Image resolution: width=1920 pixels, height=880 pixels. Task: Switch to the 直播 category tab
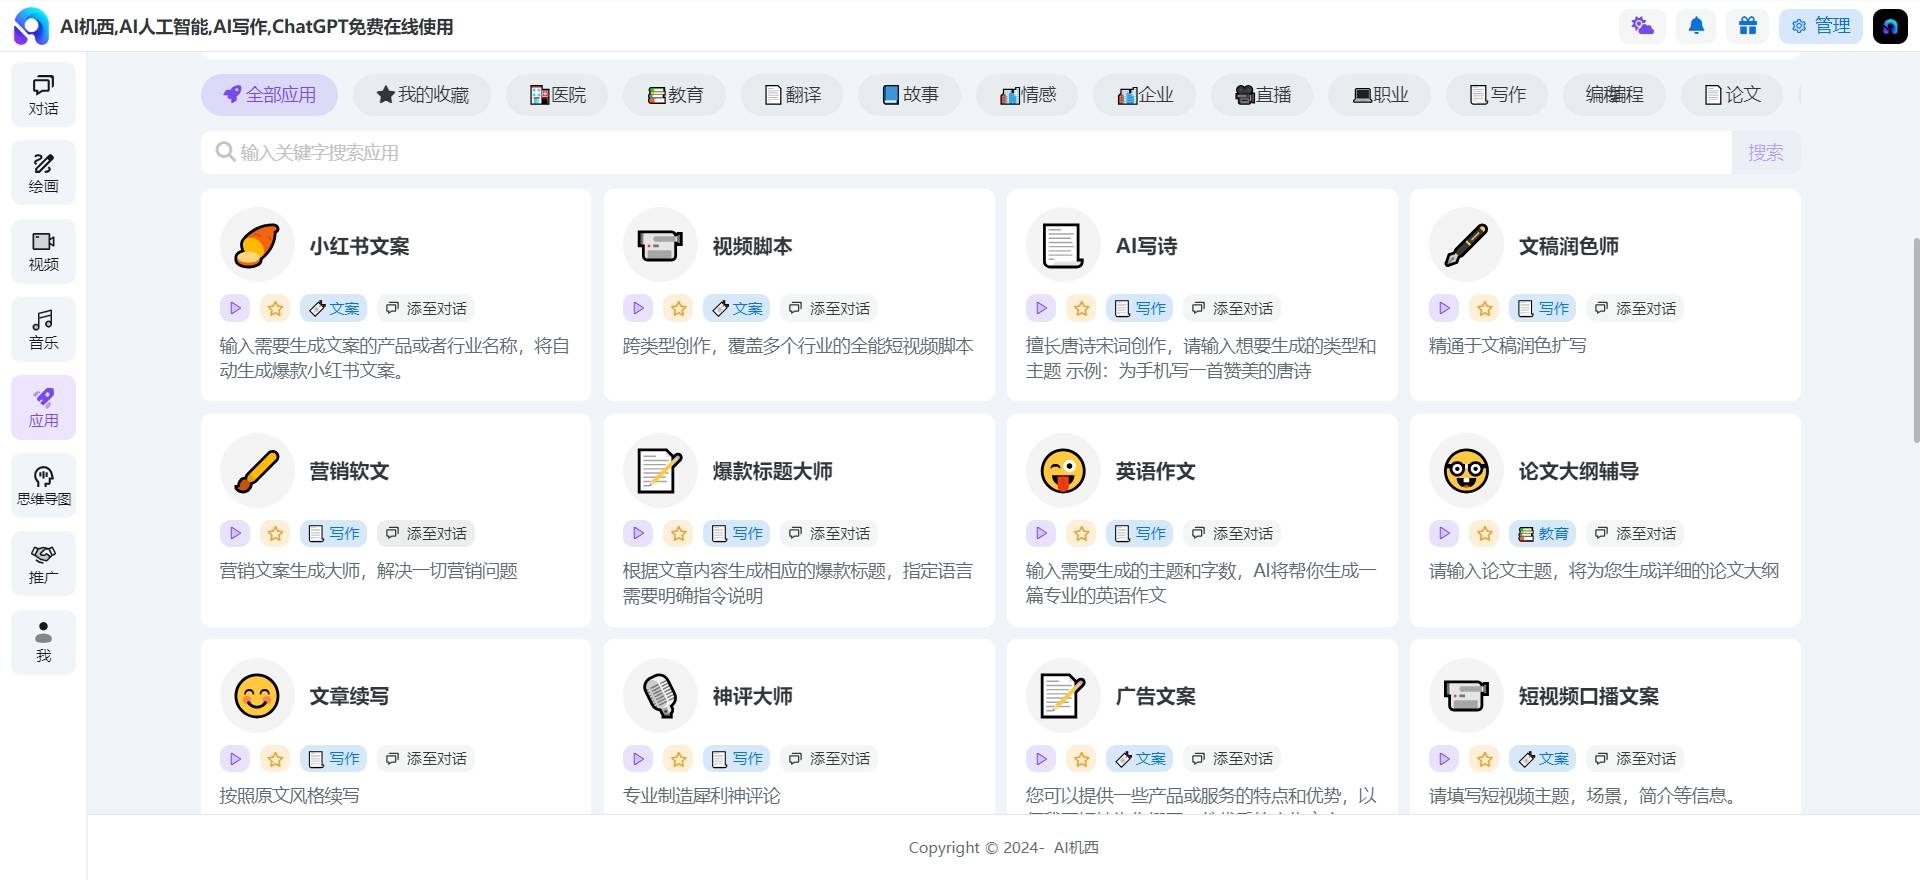click(x=1262, y=95)
